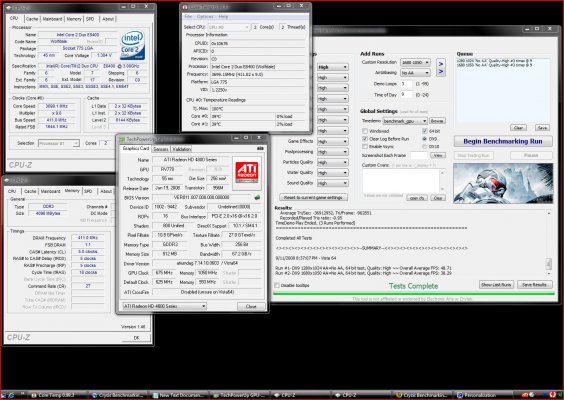Switch to TechPowerUp GPU-Z taskbar item
This screenshot has height=400, width=564.
point(240,395)
